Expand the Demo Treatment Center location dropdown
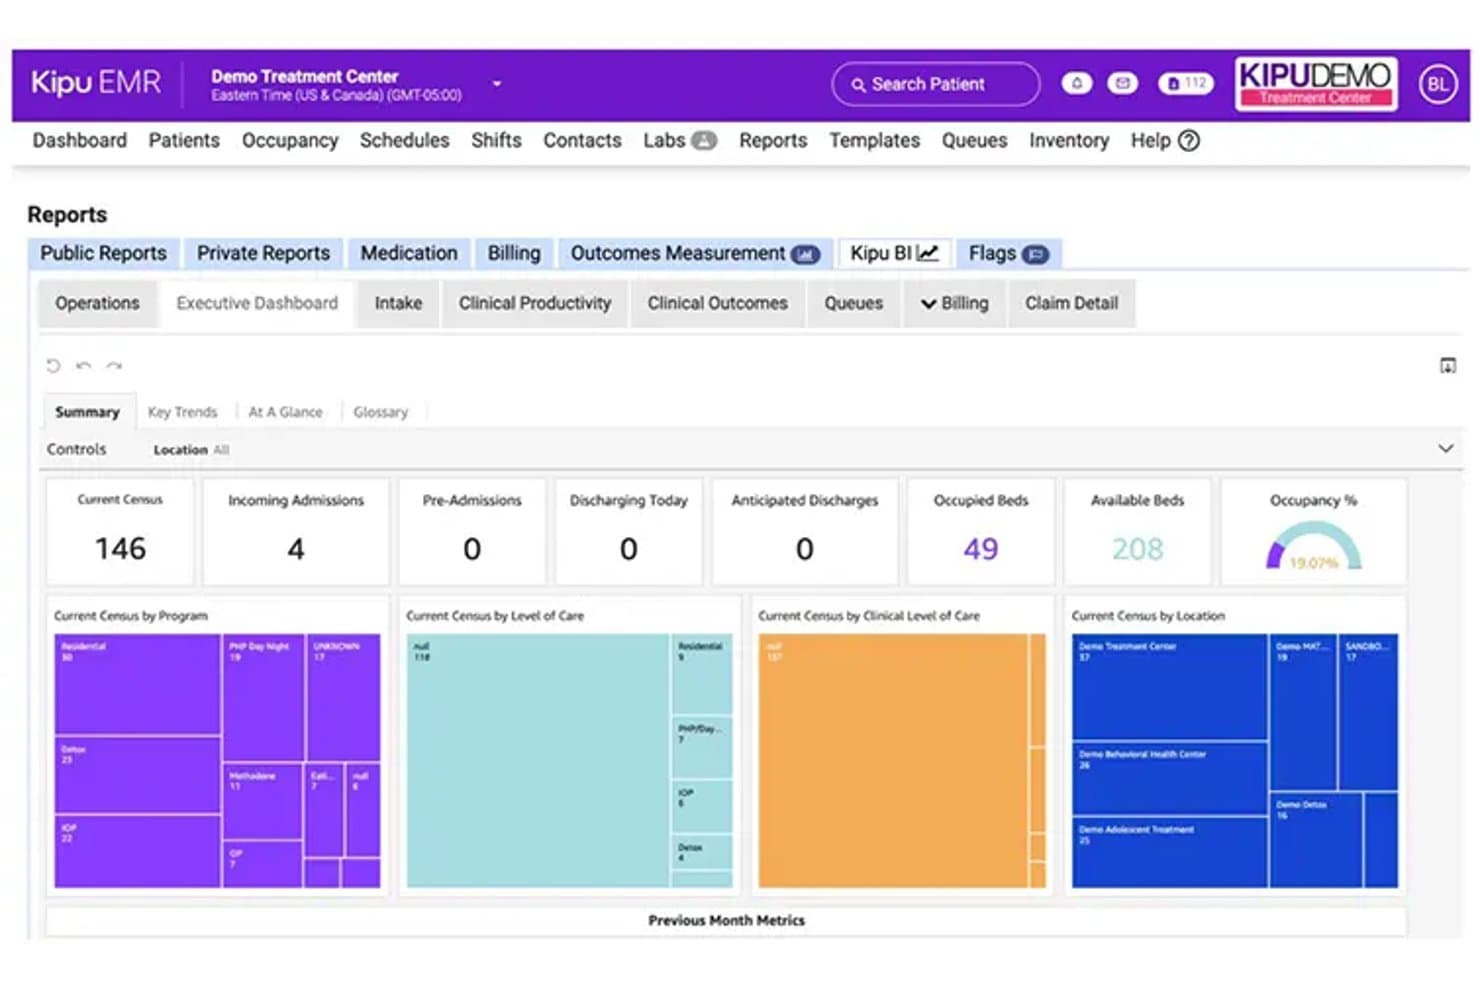 (x=496, y=84)
